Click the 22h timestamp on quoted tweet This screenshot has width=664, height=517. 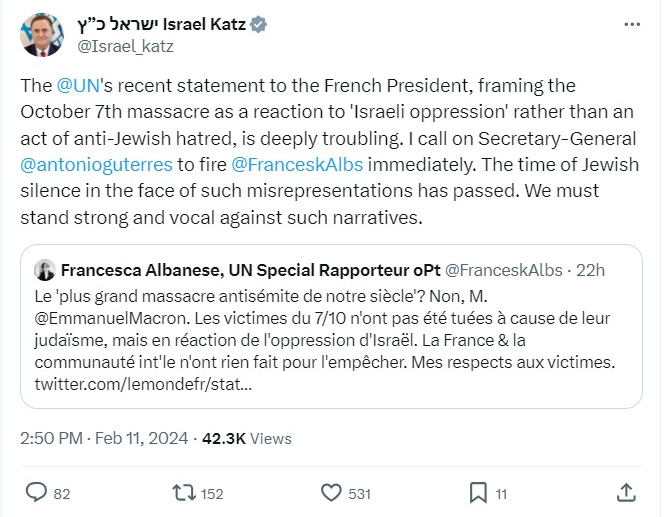[590, 270]
